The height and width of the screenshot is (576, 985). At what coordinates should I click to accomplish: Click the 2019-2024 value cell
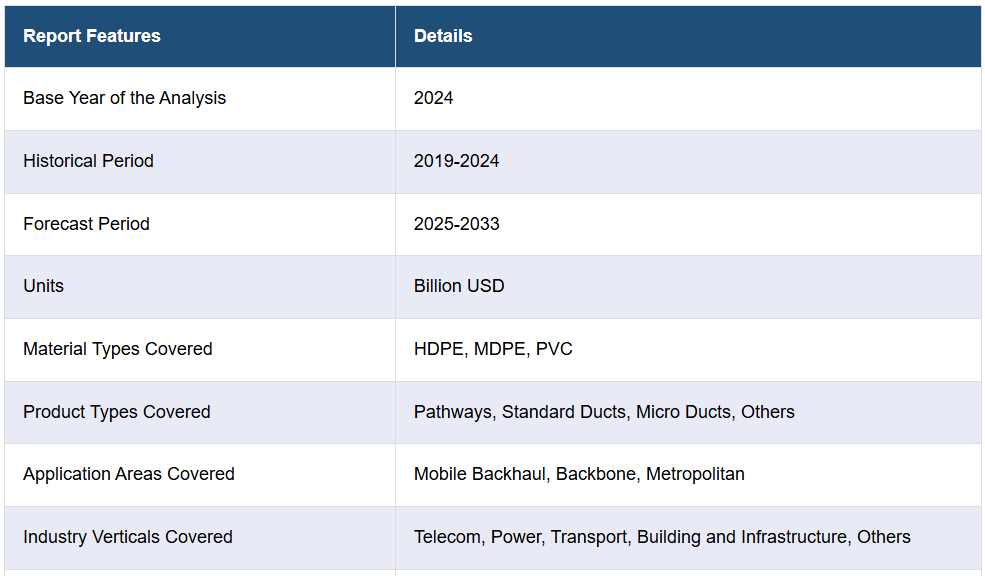coord(688,161)
